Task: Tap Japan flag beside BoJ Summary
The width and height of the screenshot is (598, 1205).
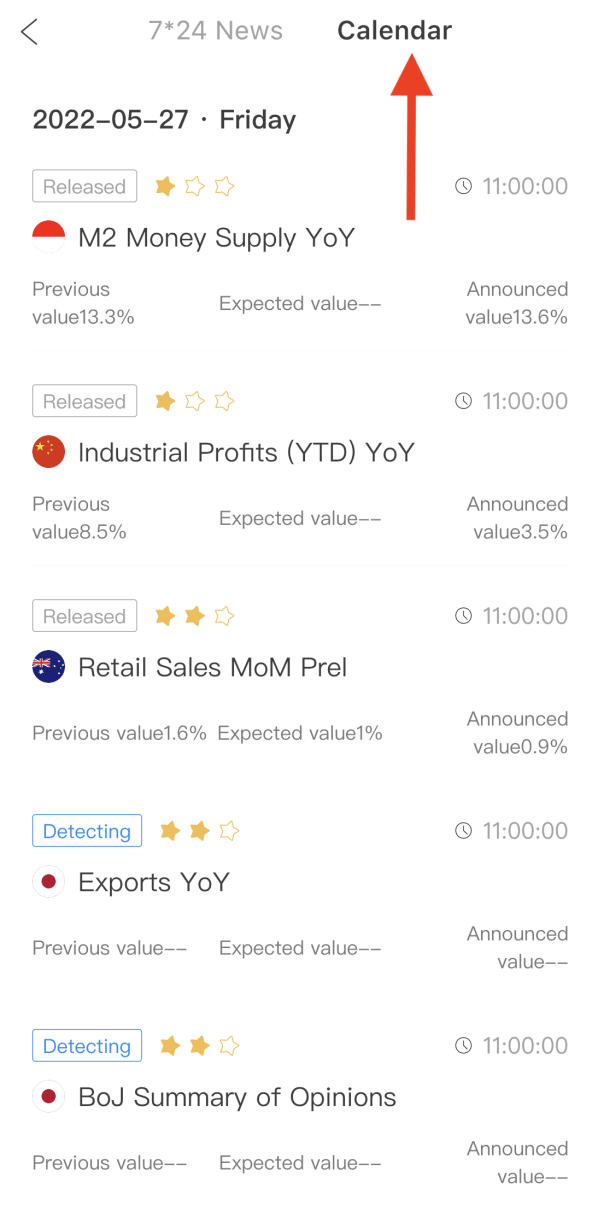Action: point(48,1097)
